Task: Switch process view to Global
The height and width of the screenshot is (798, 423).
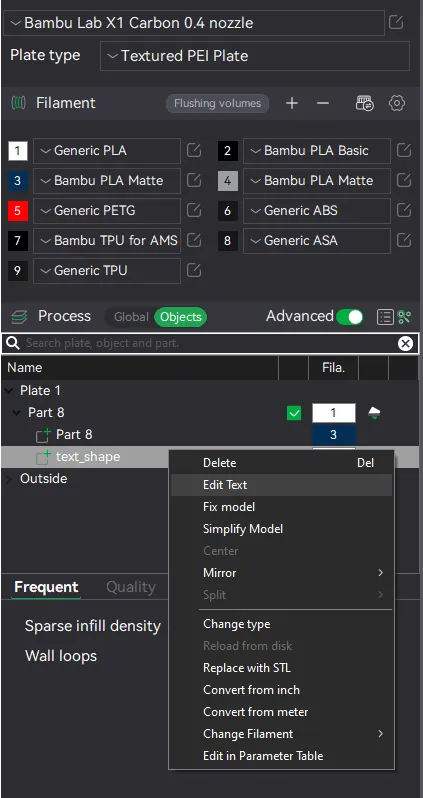Action: point(131,317)
